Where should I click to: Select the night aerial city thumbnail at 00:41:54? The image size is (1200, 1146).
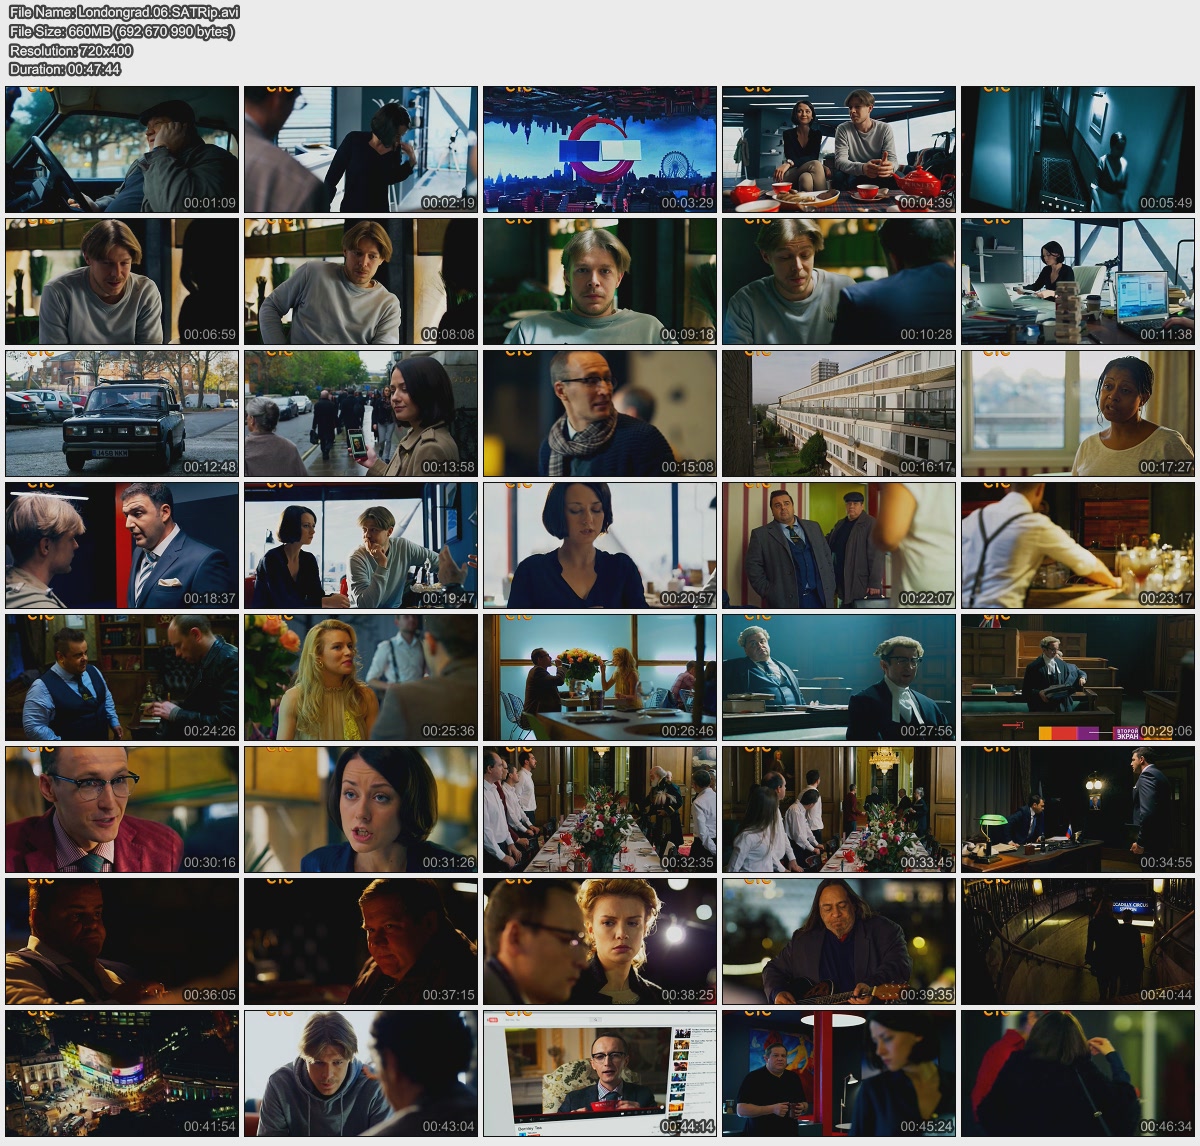tap(122, 1073)
